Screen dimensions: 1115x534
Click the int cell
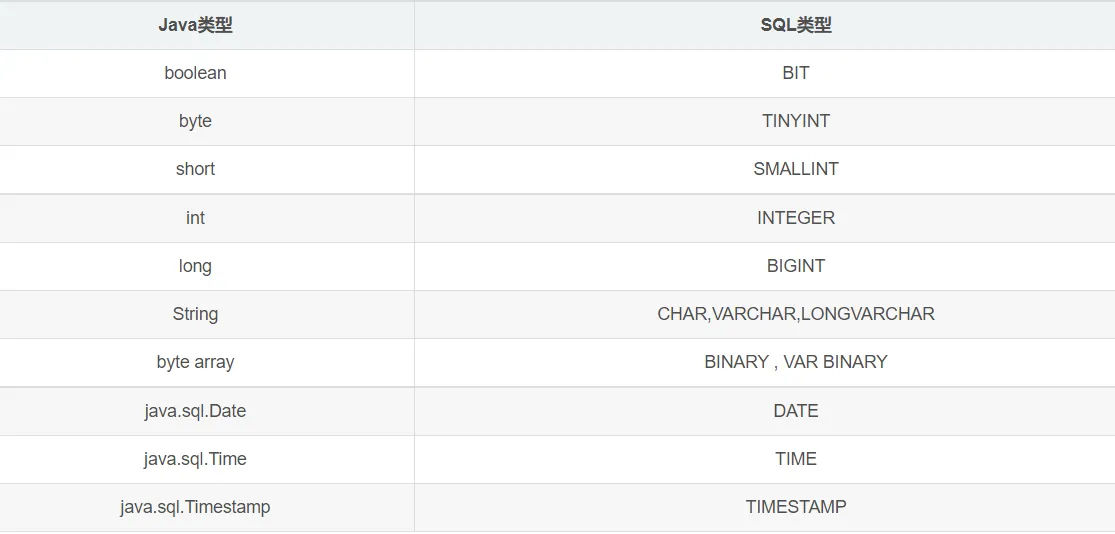pyautogui.click(x=195, y=218)
